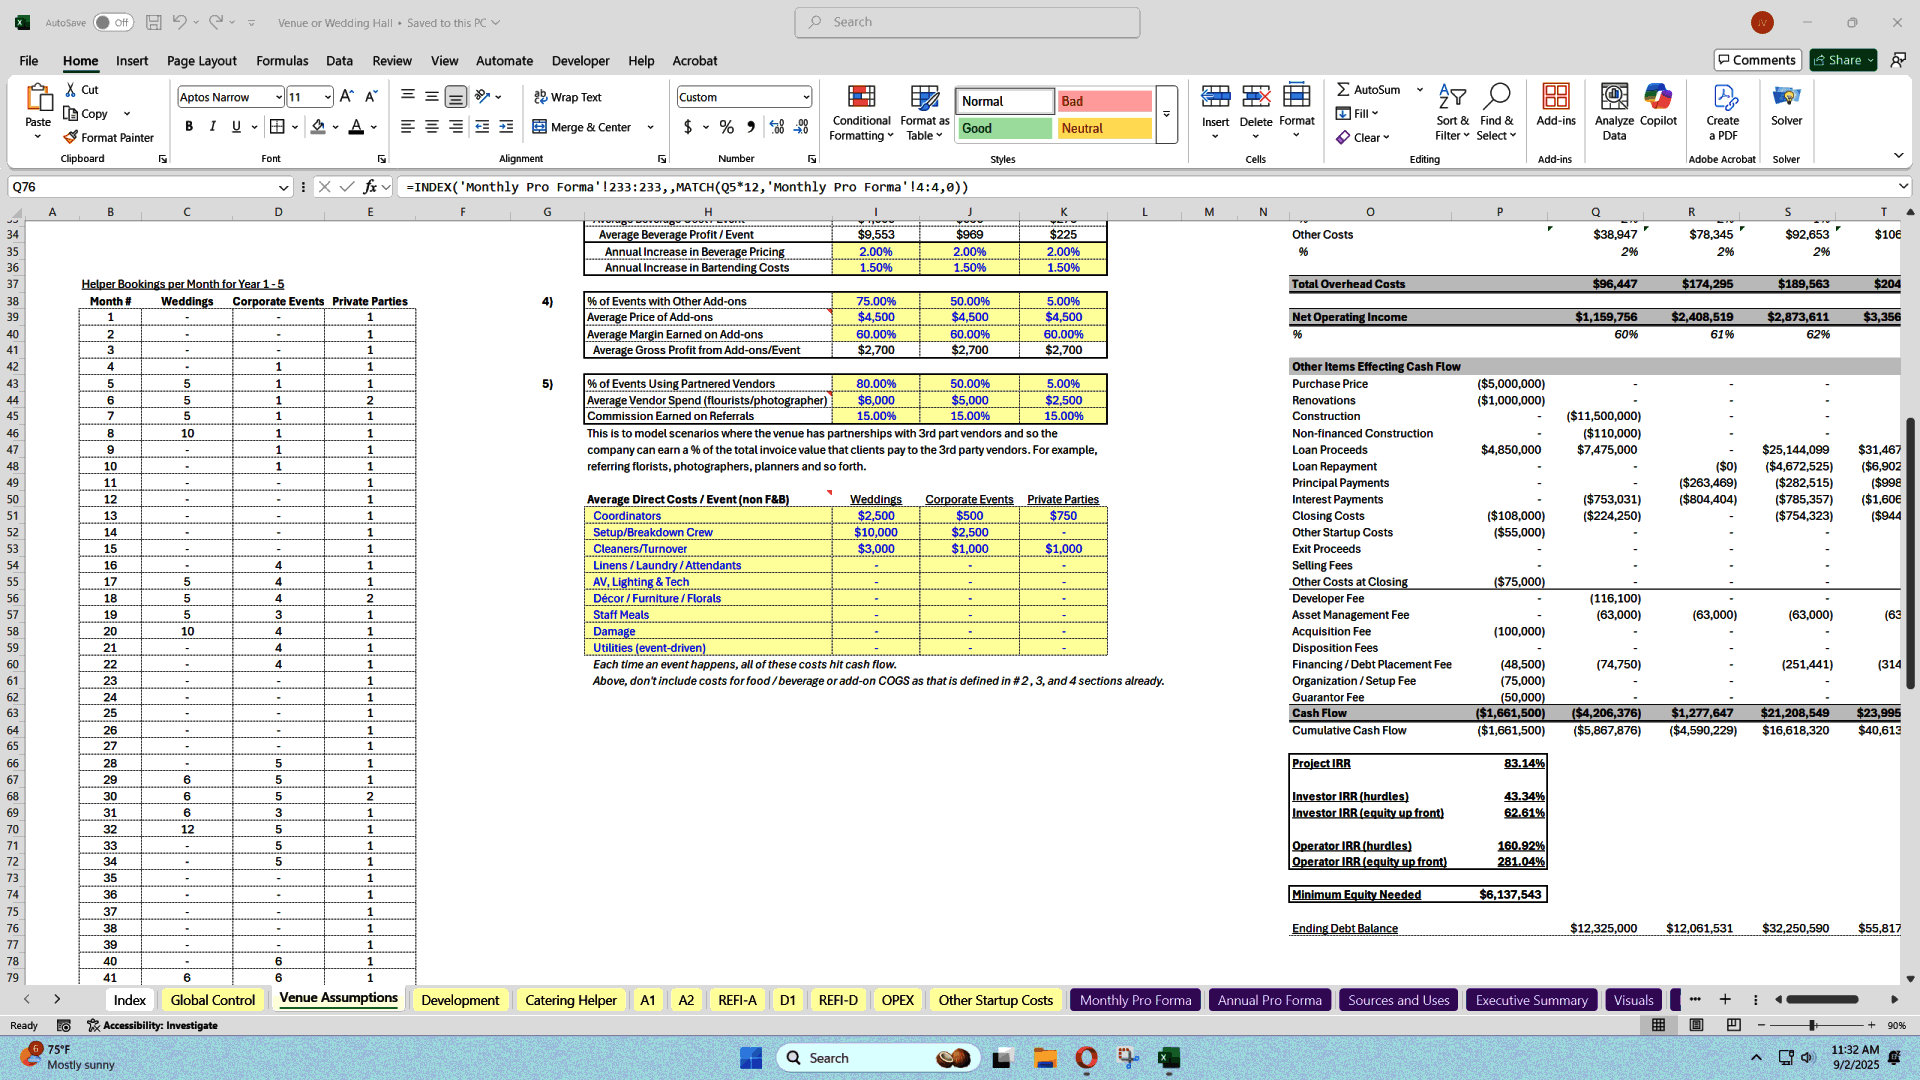Toggle Underline formatting

click(x=236, y=126)
